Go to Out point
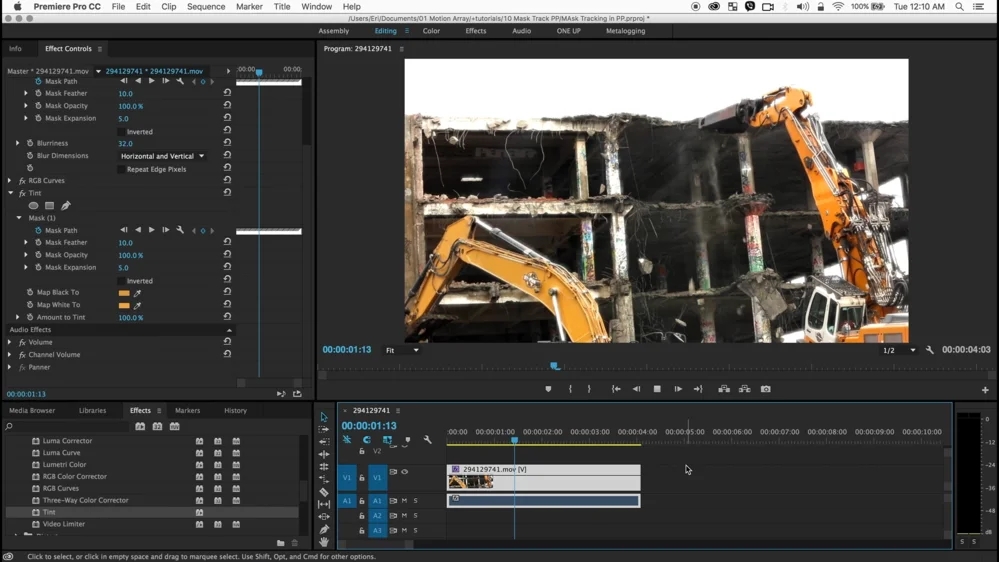 click(698, 389)
